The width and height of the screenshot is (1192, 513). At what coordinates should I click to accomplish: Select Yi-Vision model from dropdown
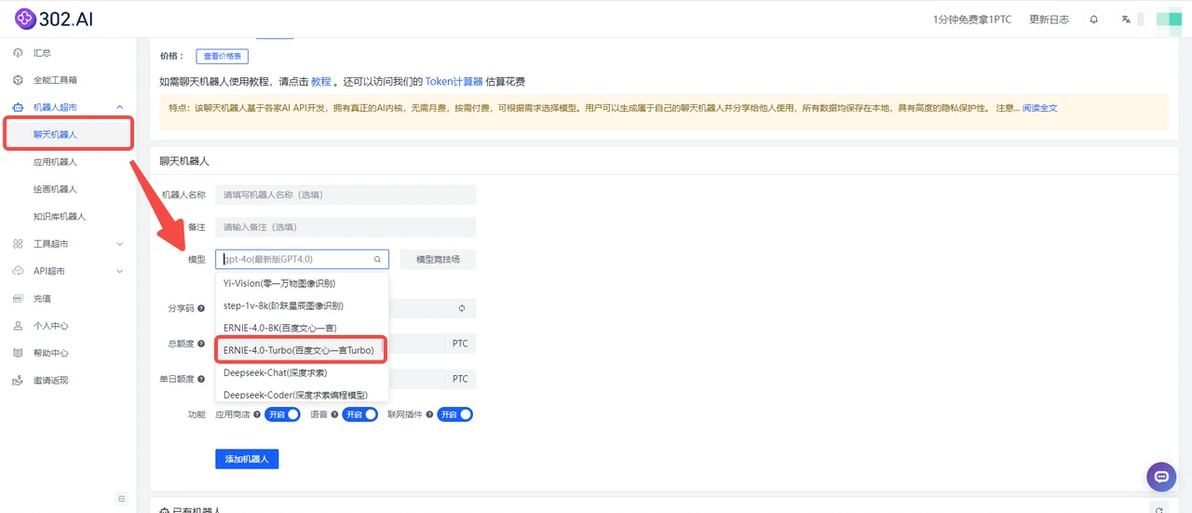302,283
